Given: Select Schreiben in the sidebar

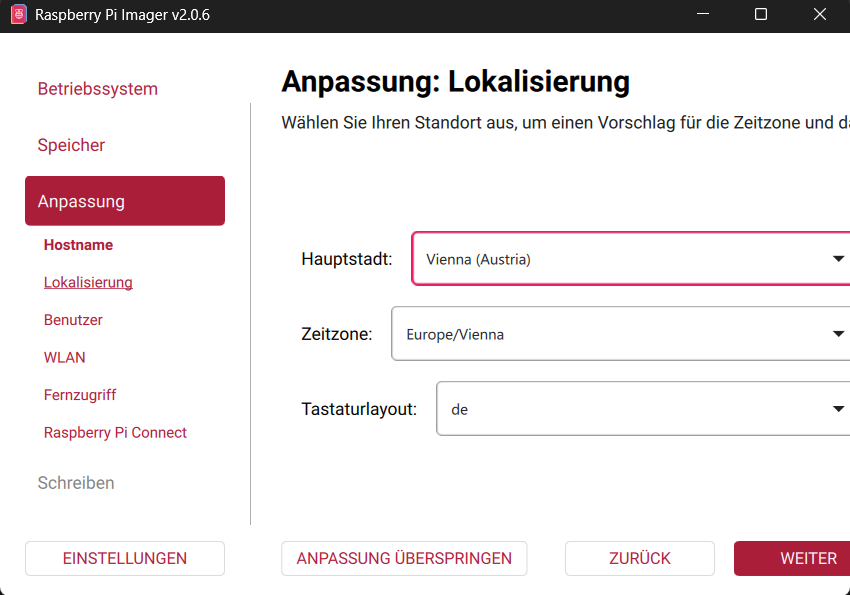Looking at the screenshot, I should coord(75,482).
